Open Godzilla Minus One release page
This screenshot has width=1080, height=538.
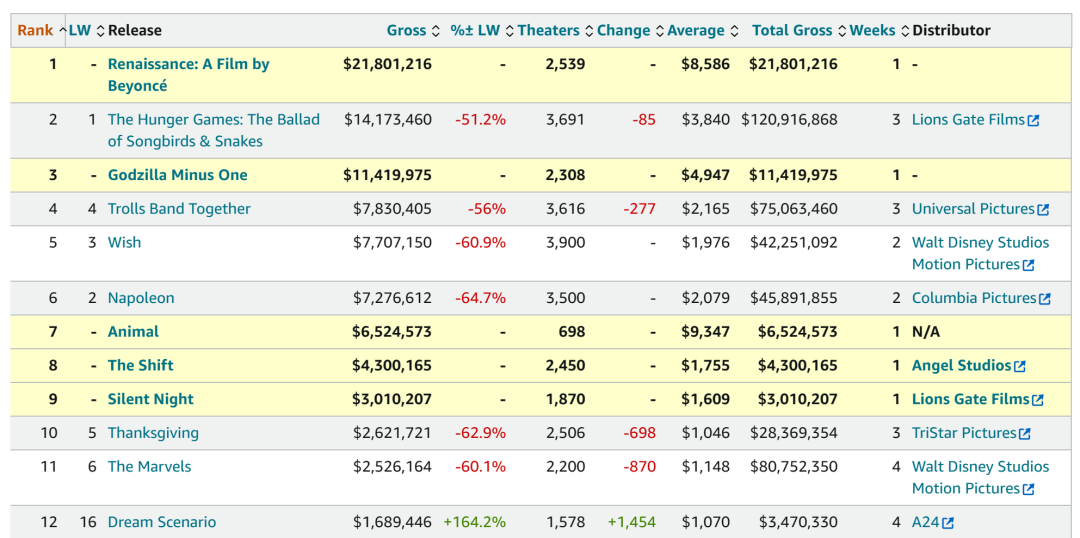tap(177, 175)
